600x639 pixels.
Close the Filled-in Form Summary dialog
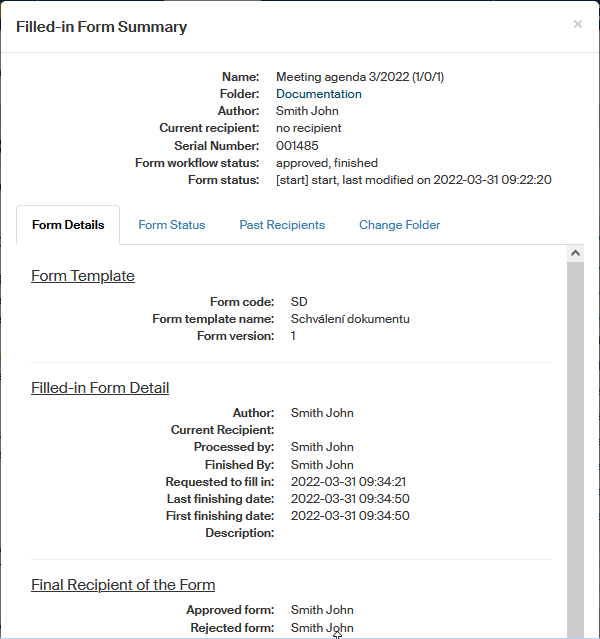(x=577, y=25)
